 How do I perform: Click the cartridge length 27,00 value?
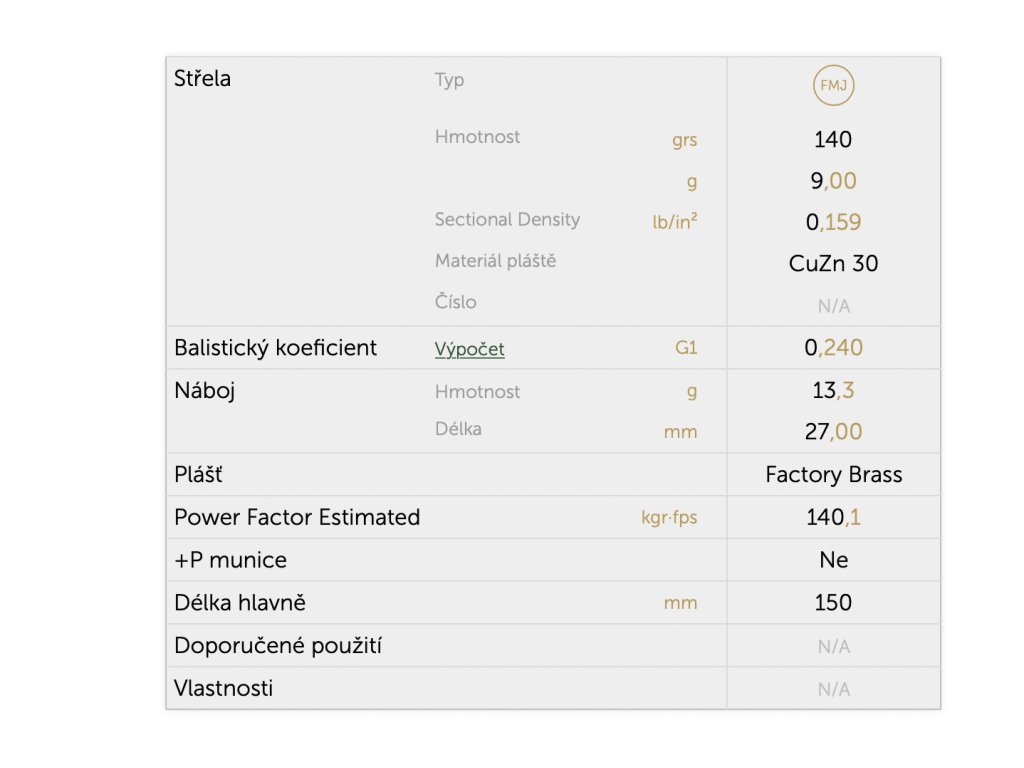833,432
